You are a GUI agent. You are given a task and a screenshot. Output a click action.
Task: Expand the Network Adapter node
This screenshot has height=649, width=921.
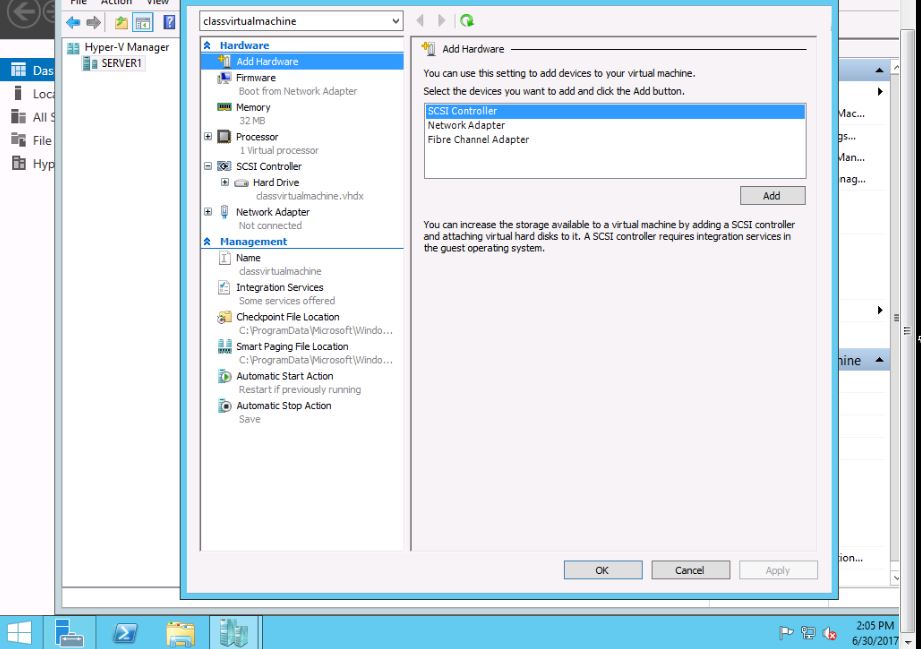point(208,211)
